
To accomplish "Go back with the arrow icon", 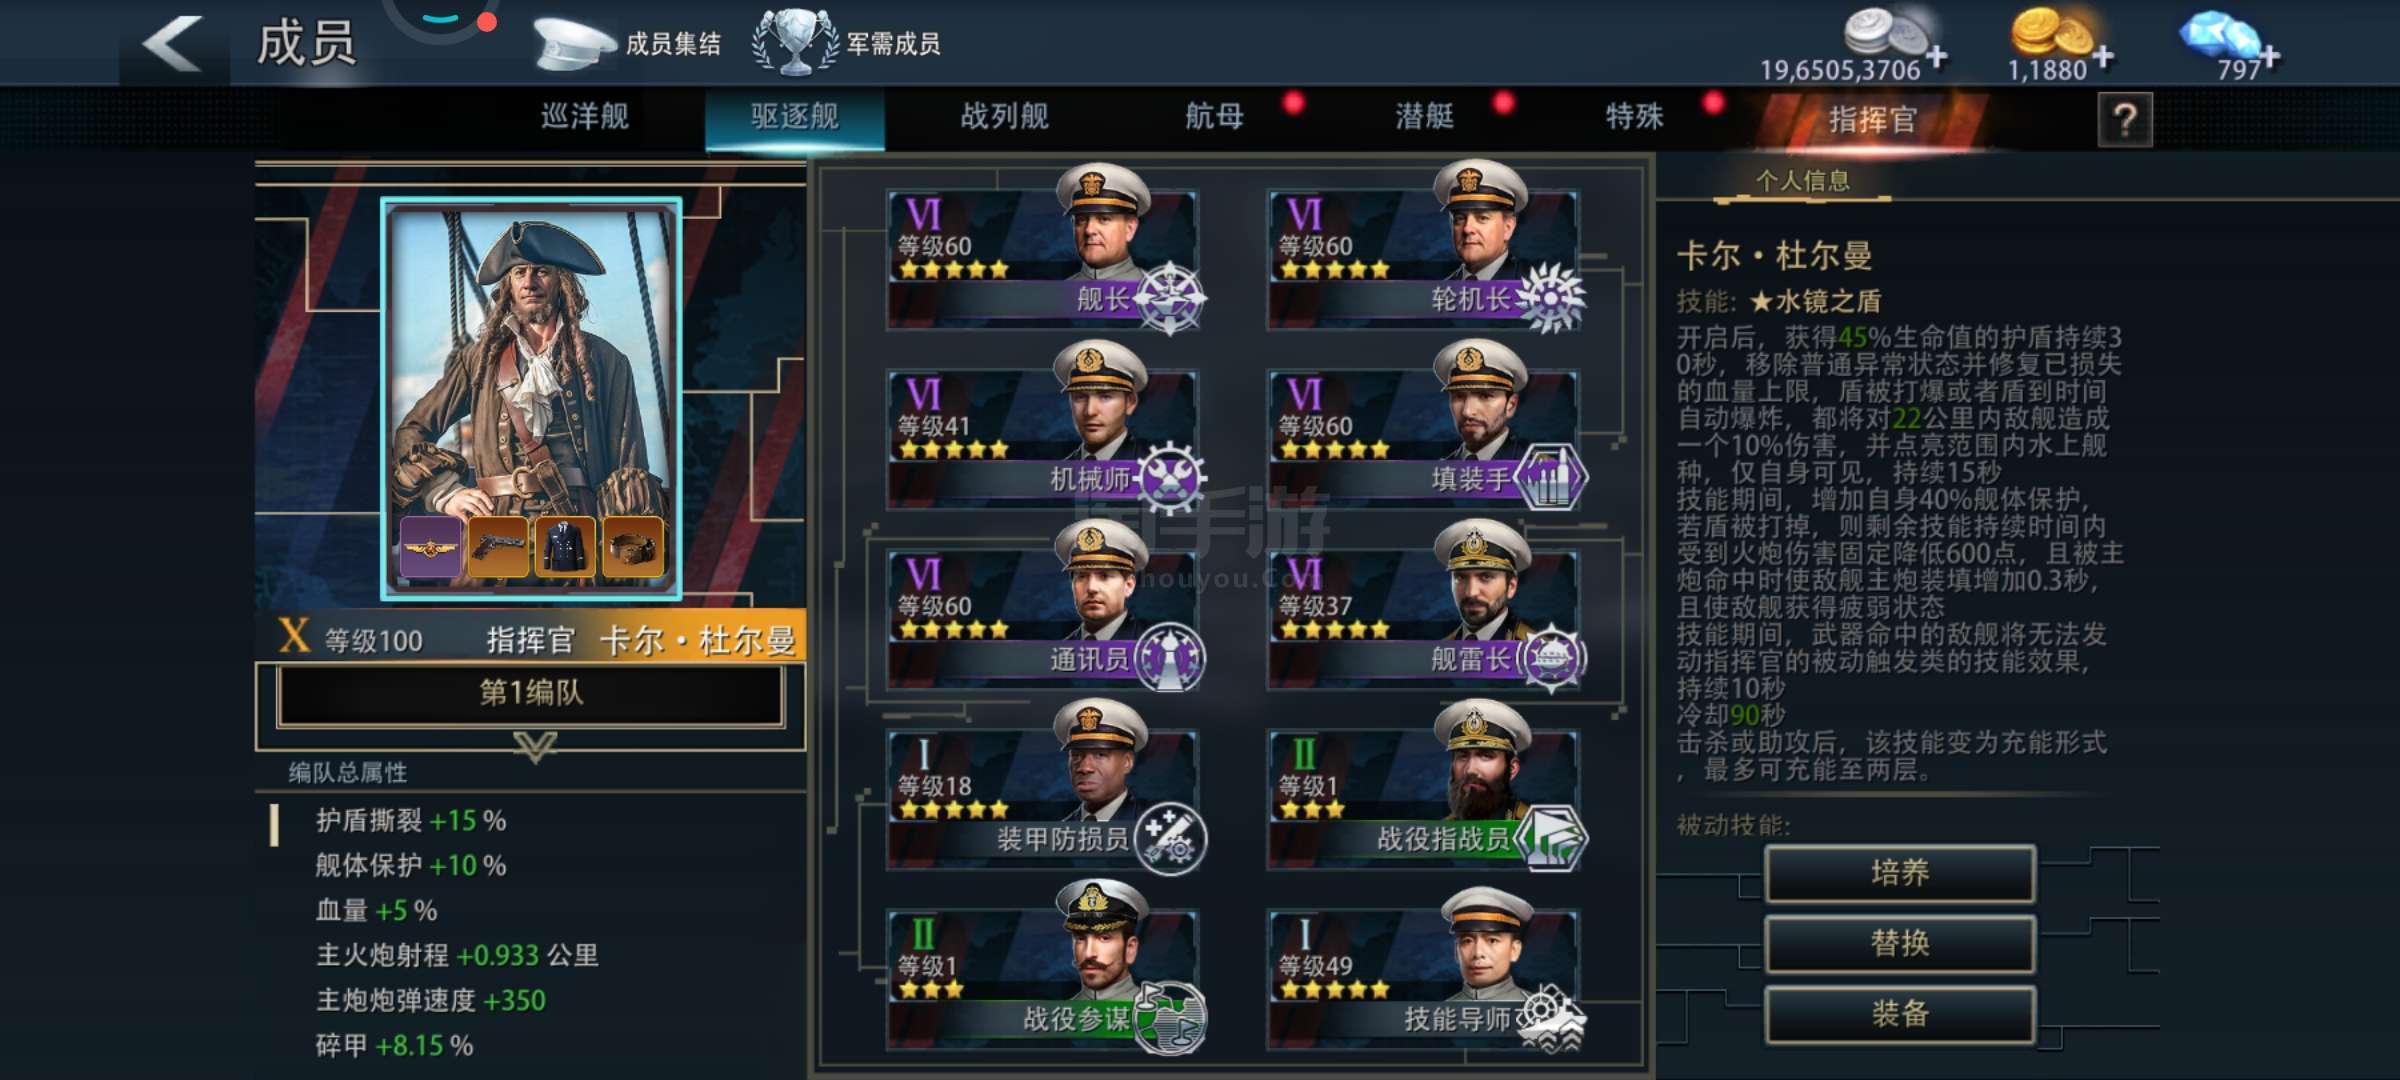I will coord(172,44).
